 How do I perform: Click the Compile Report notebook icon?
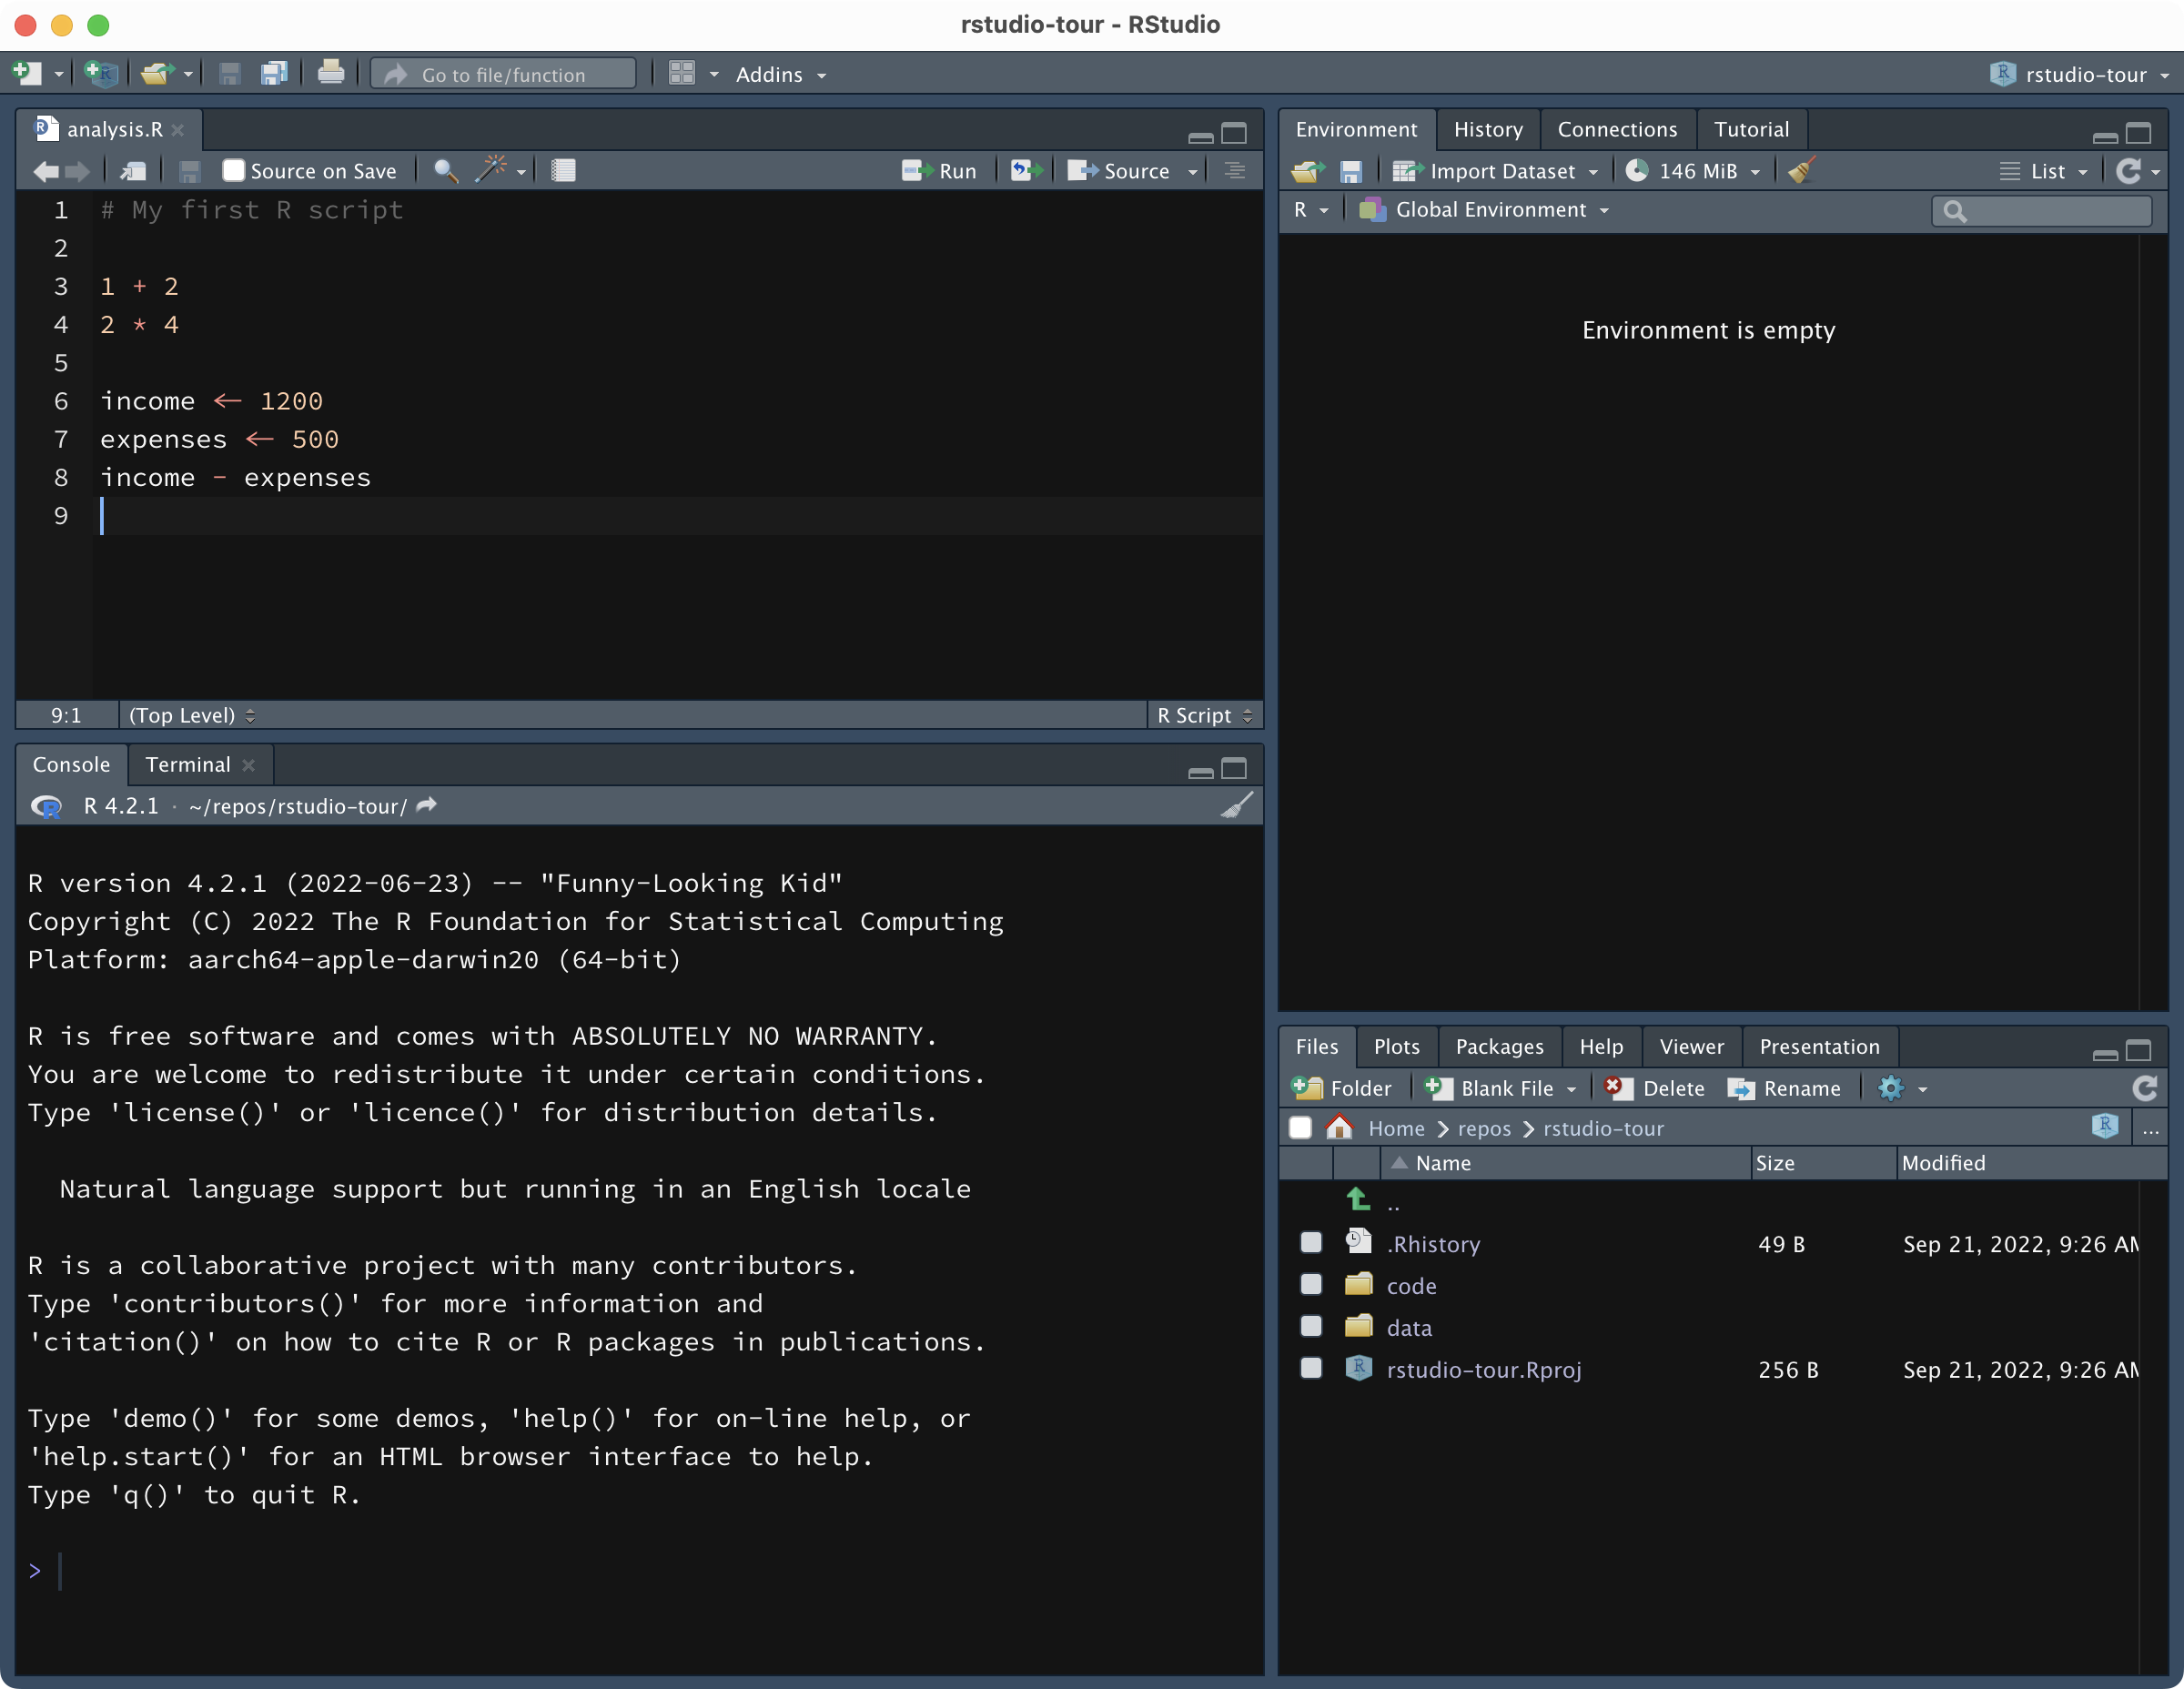[x=563, y=171]
